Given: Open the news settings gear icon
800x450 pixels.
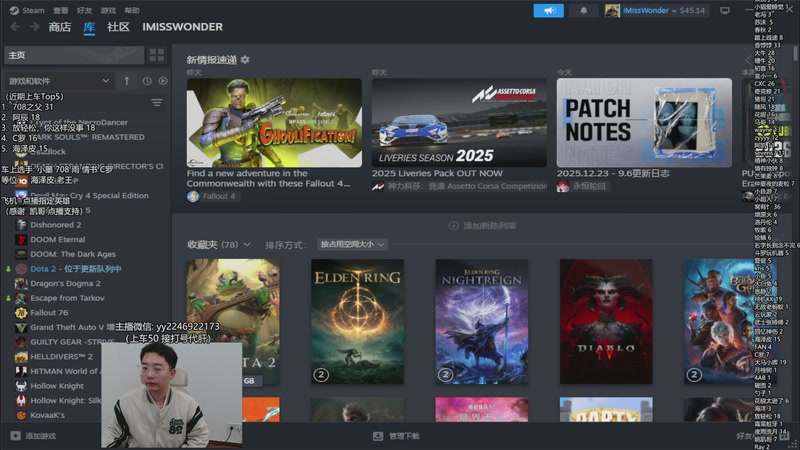Looking at the screenshot, I should (245, 60).
